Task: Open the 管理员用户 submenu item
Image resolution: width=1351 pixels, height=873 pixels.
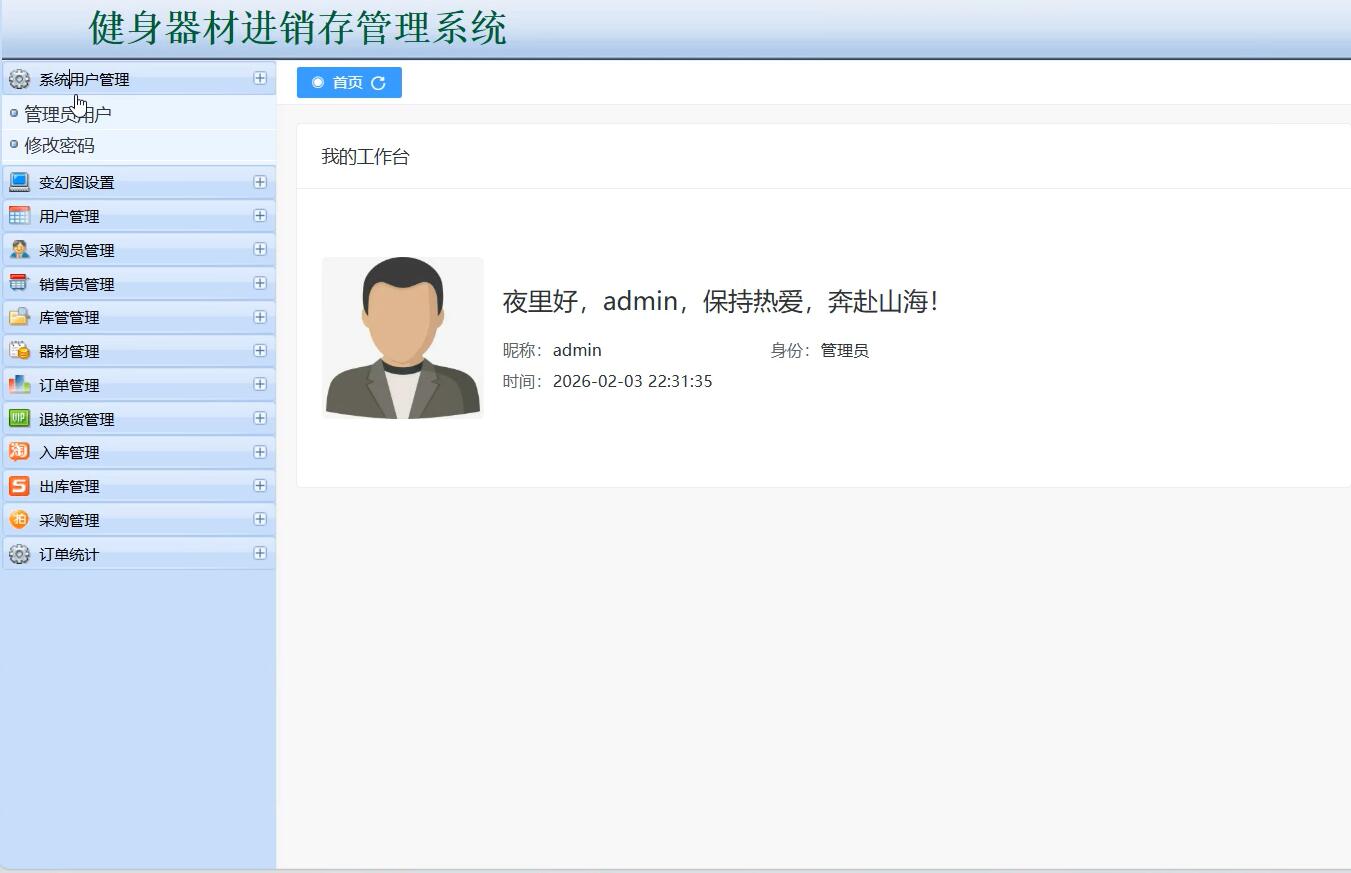Action: (68, 114)
